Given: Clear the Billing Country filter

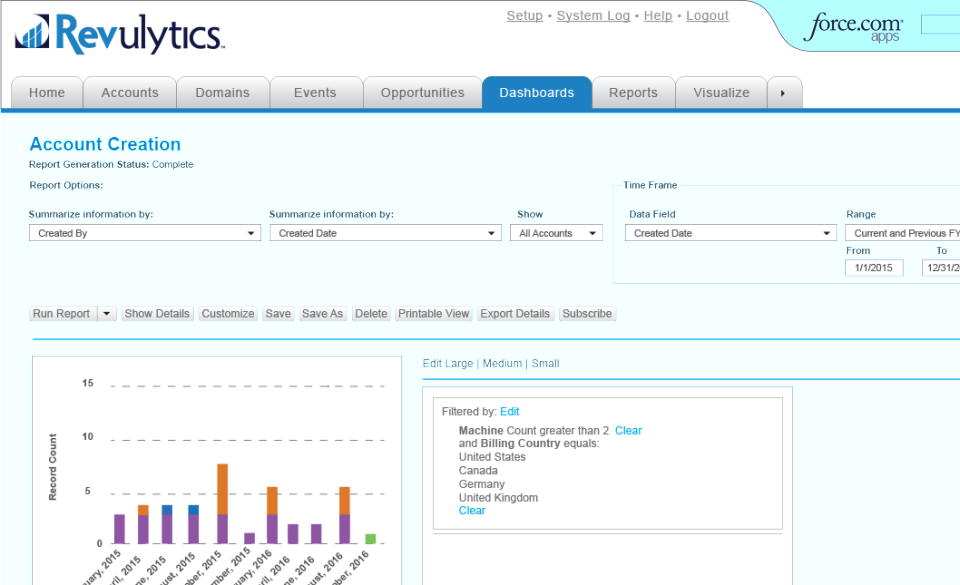Looking at the screenshot, I should point(471,510).
